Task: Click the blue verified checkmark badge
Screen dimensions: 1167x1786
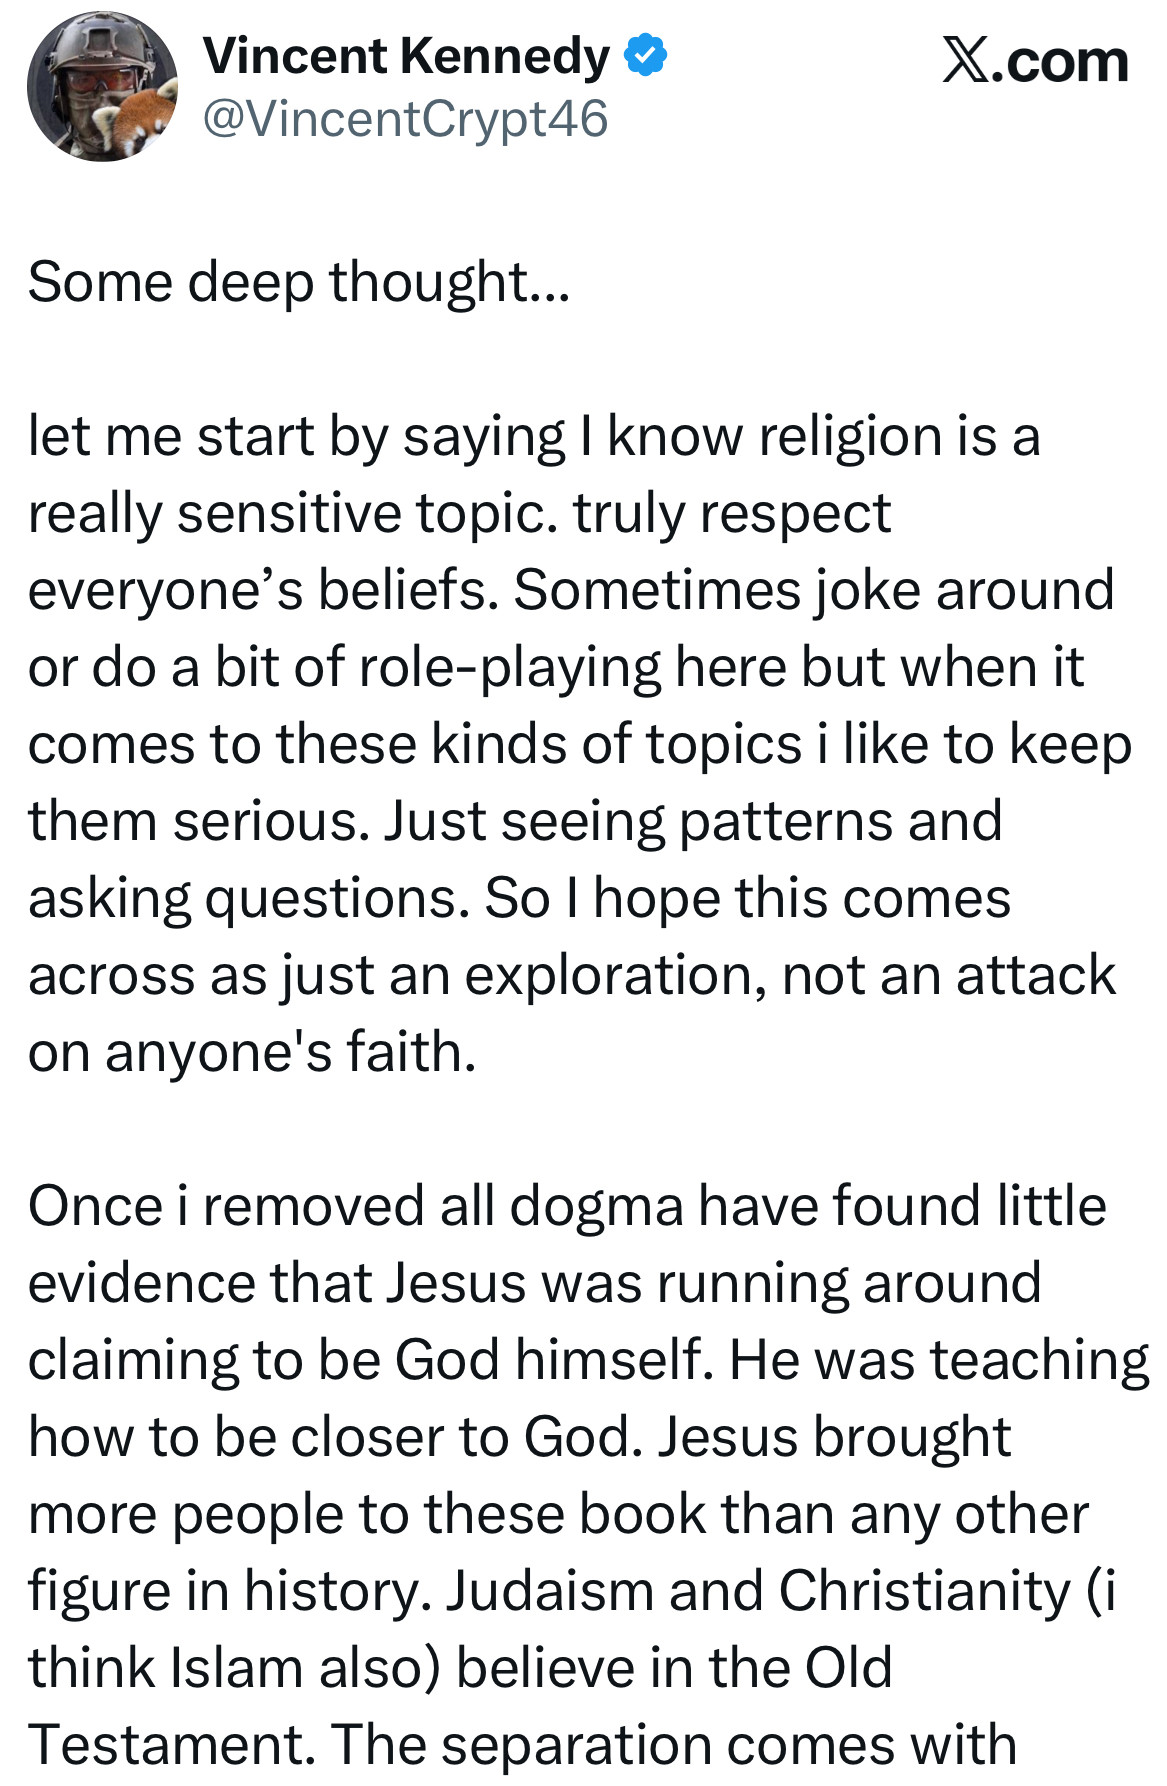Action: click(646, 56)
